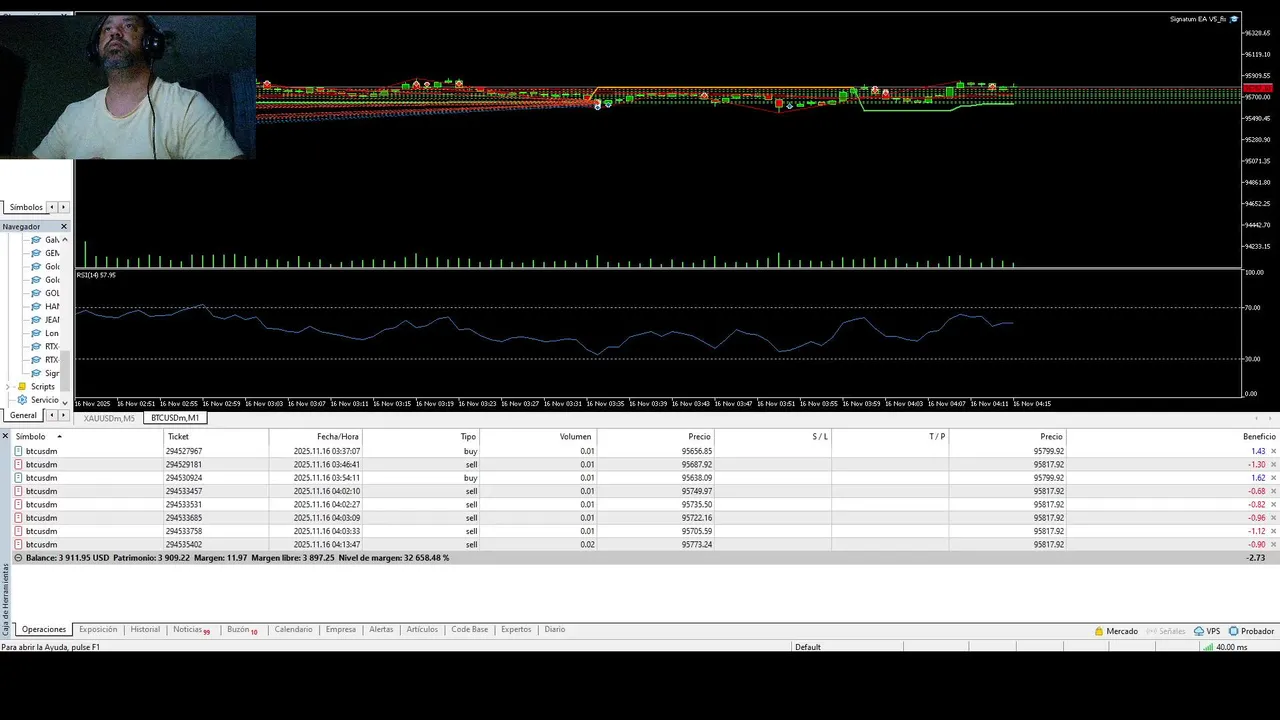The height and width of the screenshot is (720, 1280).
Task: Close position with profit 1.62
Action: (1273, 478)
